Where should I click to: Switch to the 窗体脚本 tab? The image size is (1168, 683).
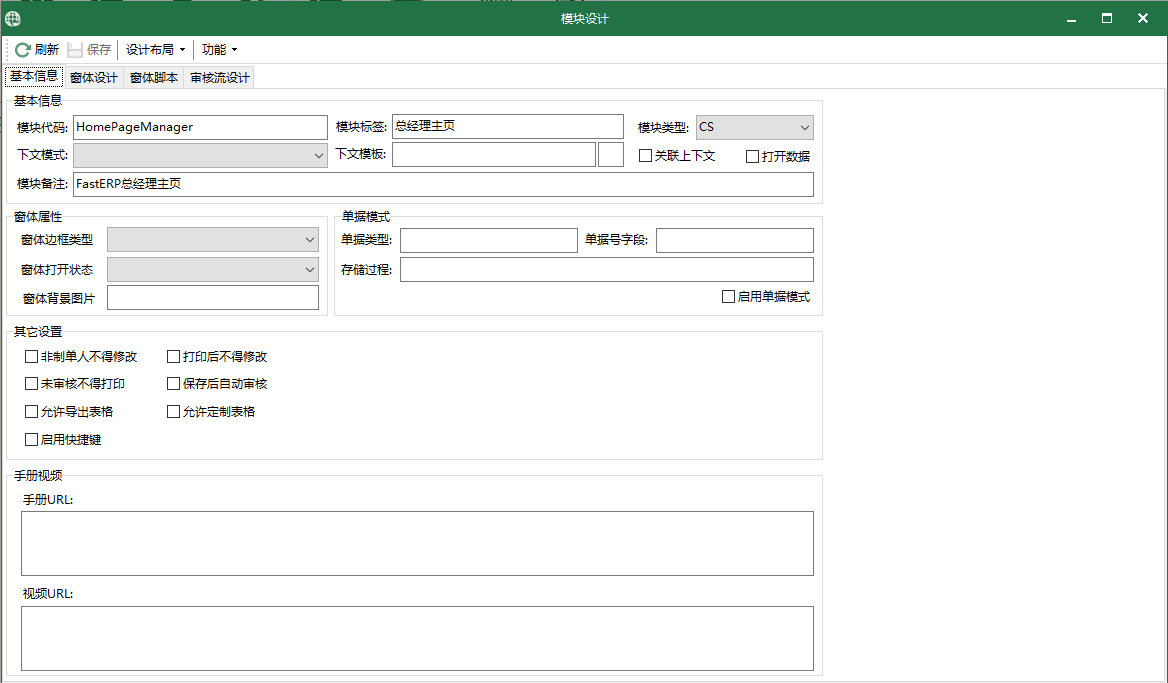click(x=153, y=77)
